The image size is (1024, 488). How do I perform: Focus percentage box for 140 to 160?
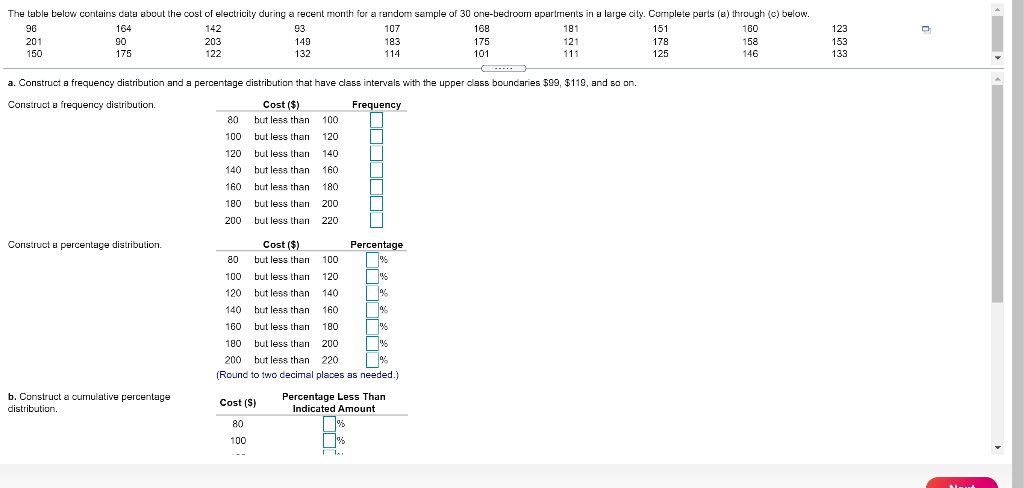coord(372,310)
